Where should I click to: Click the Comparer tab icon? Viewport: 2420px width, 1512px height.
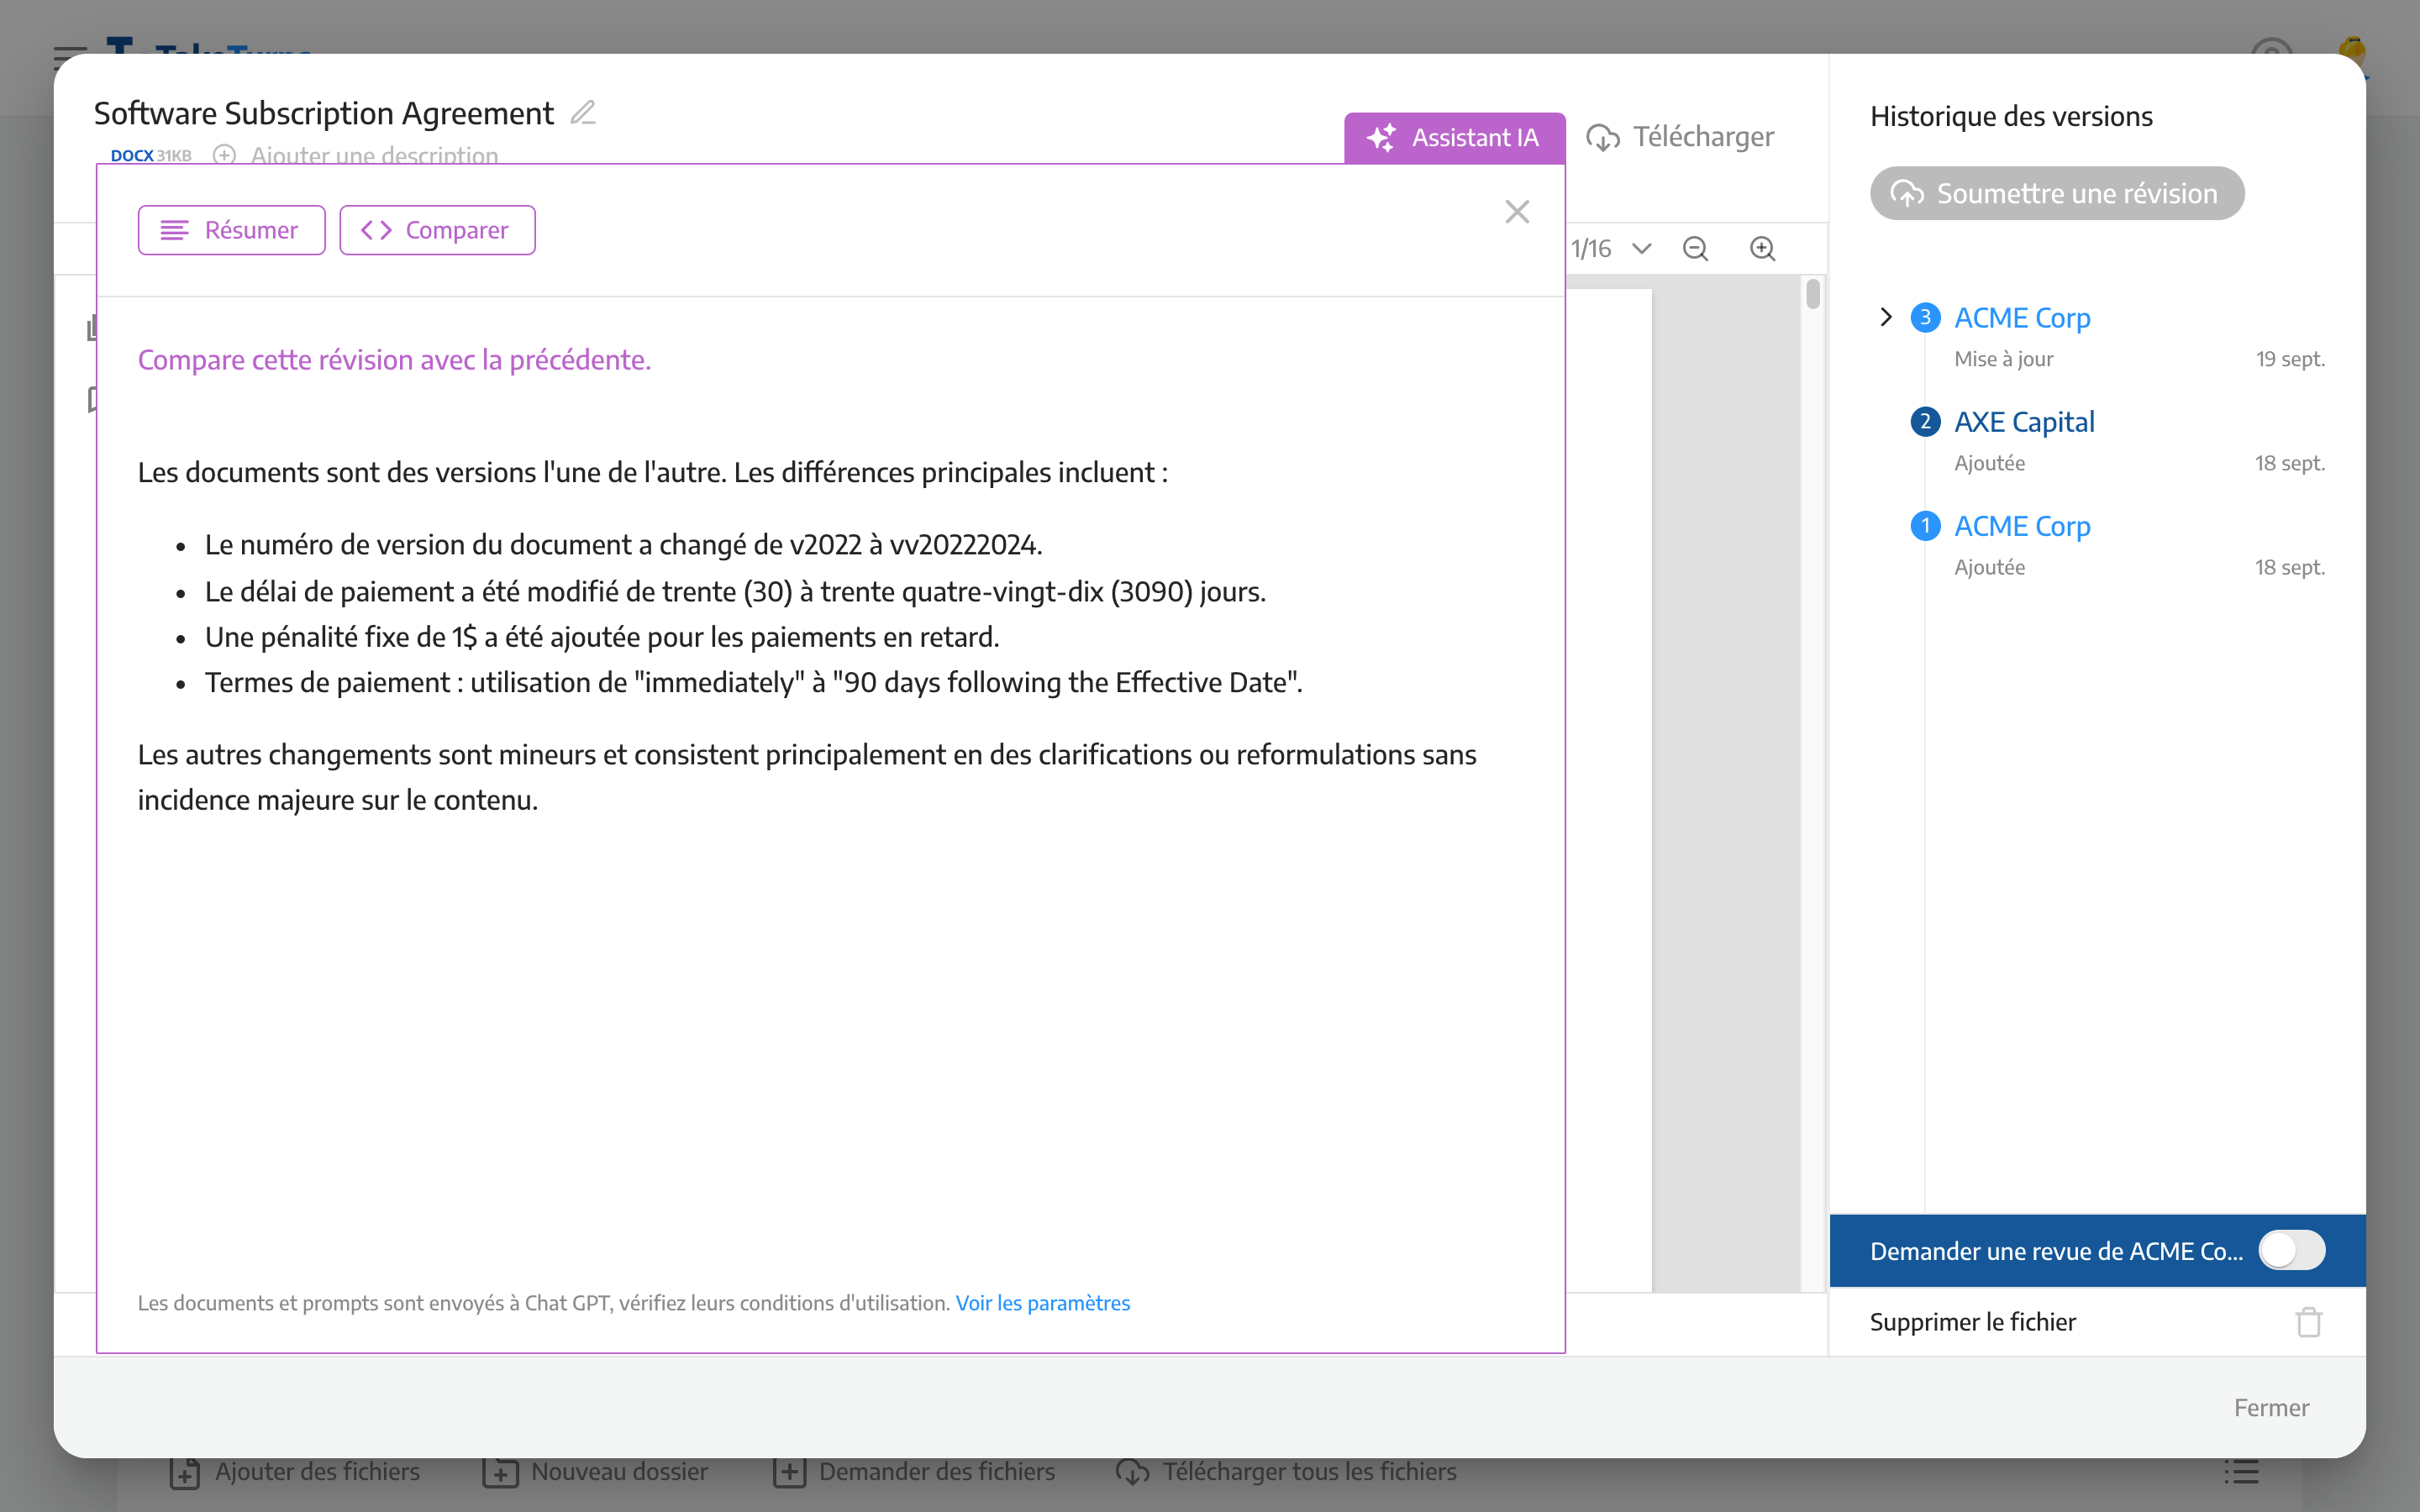(x=375, y=228)
